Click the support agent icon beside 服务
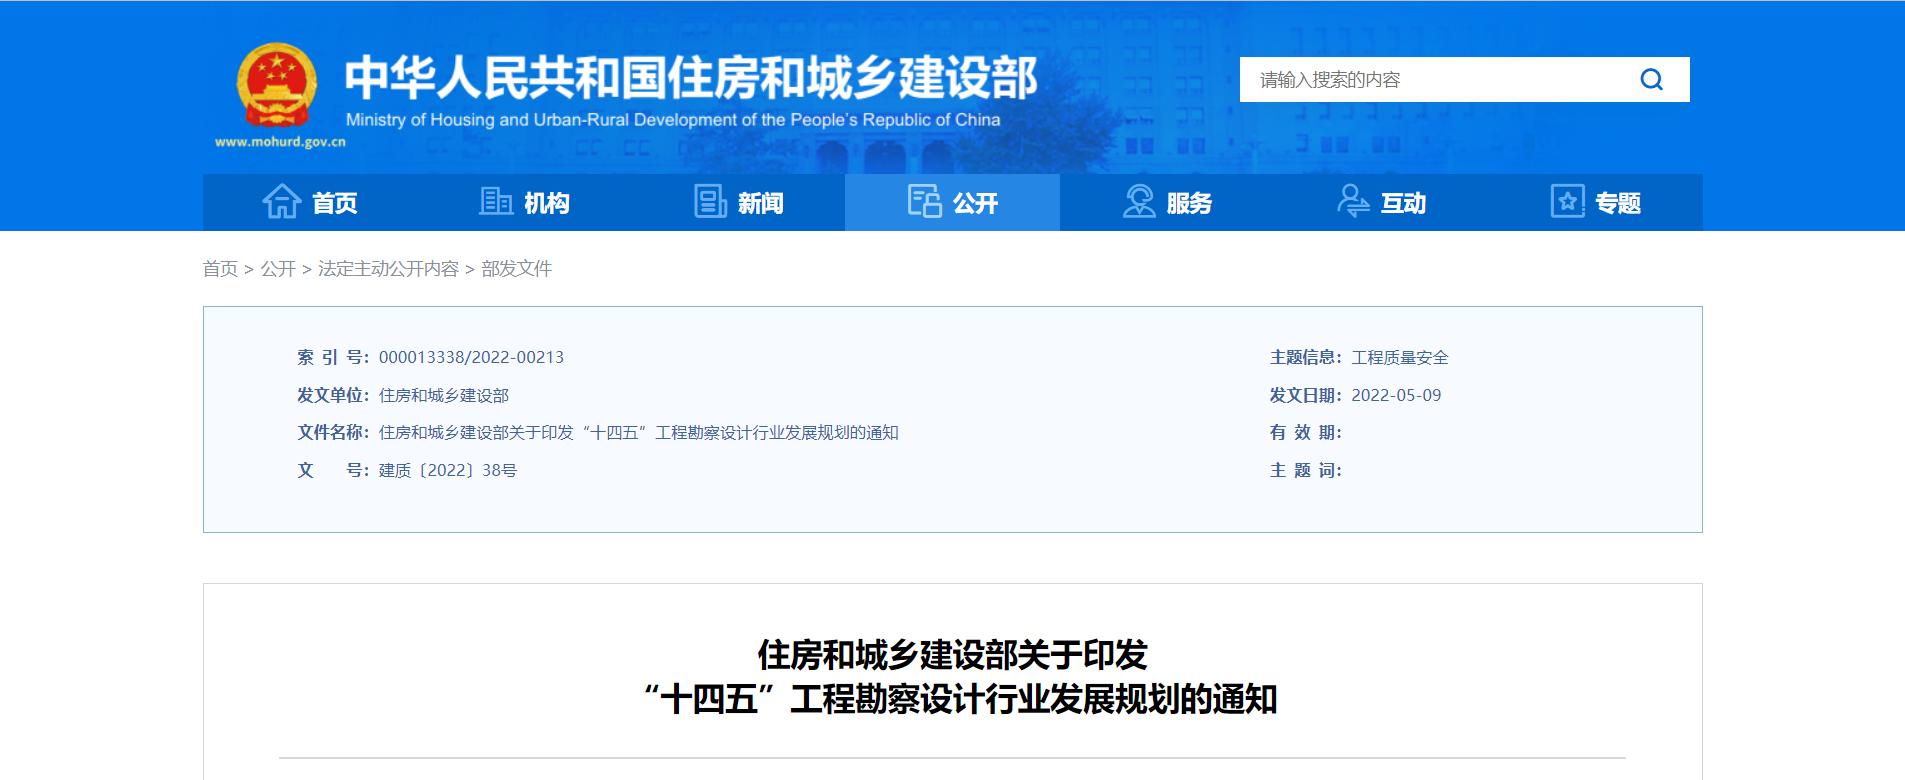Screen dimensions: 1905x780 1138,202
